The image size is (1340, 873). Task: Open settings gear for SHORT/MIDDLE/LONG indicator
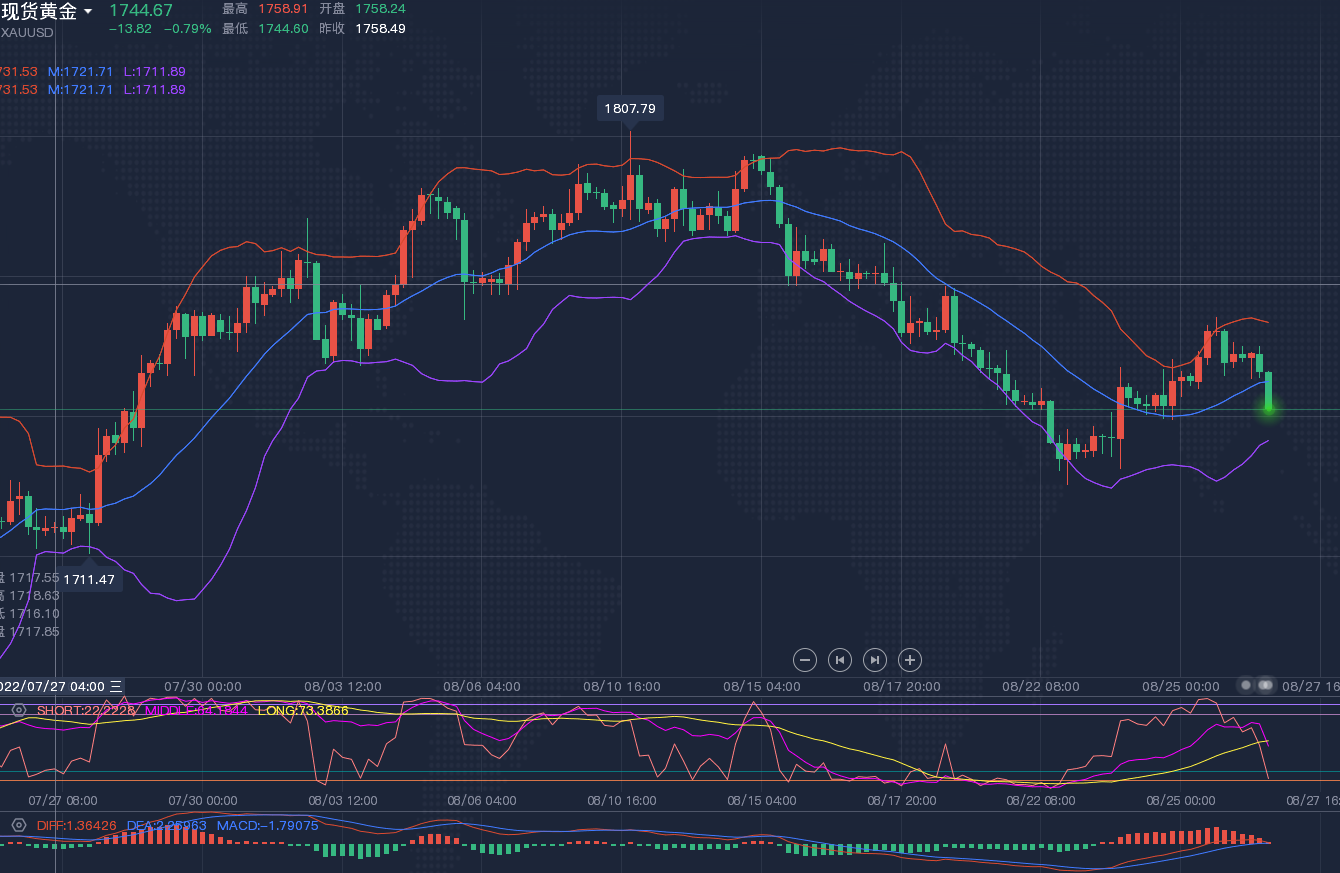click(18, 710)
